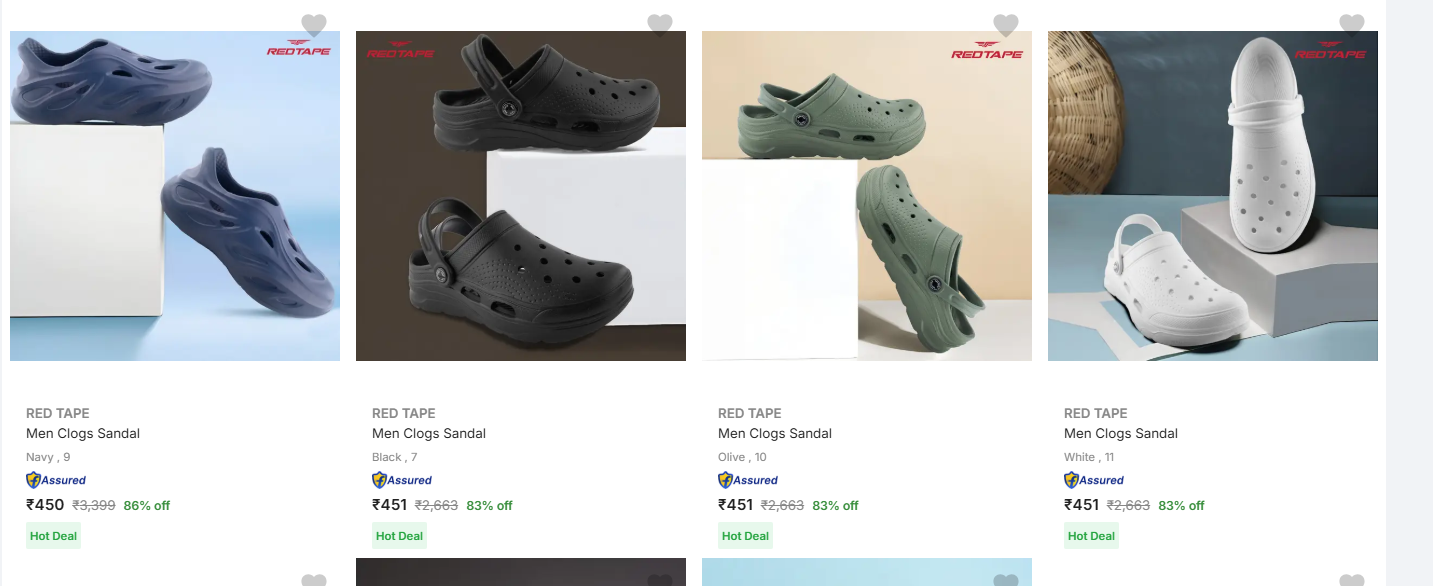Click Red Tape logo on Navy clogs image

pos(298,48)
